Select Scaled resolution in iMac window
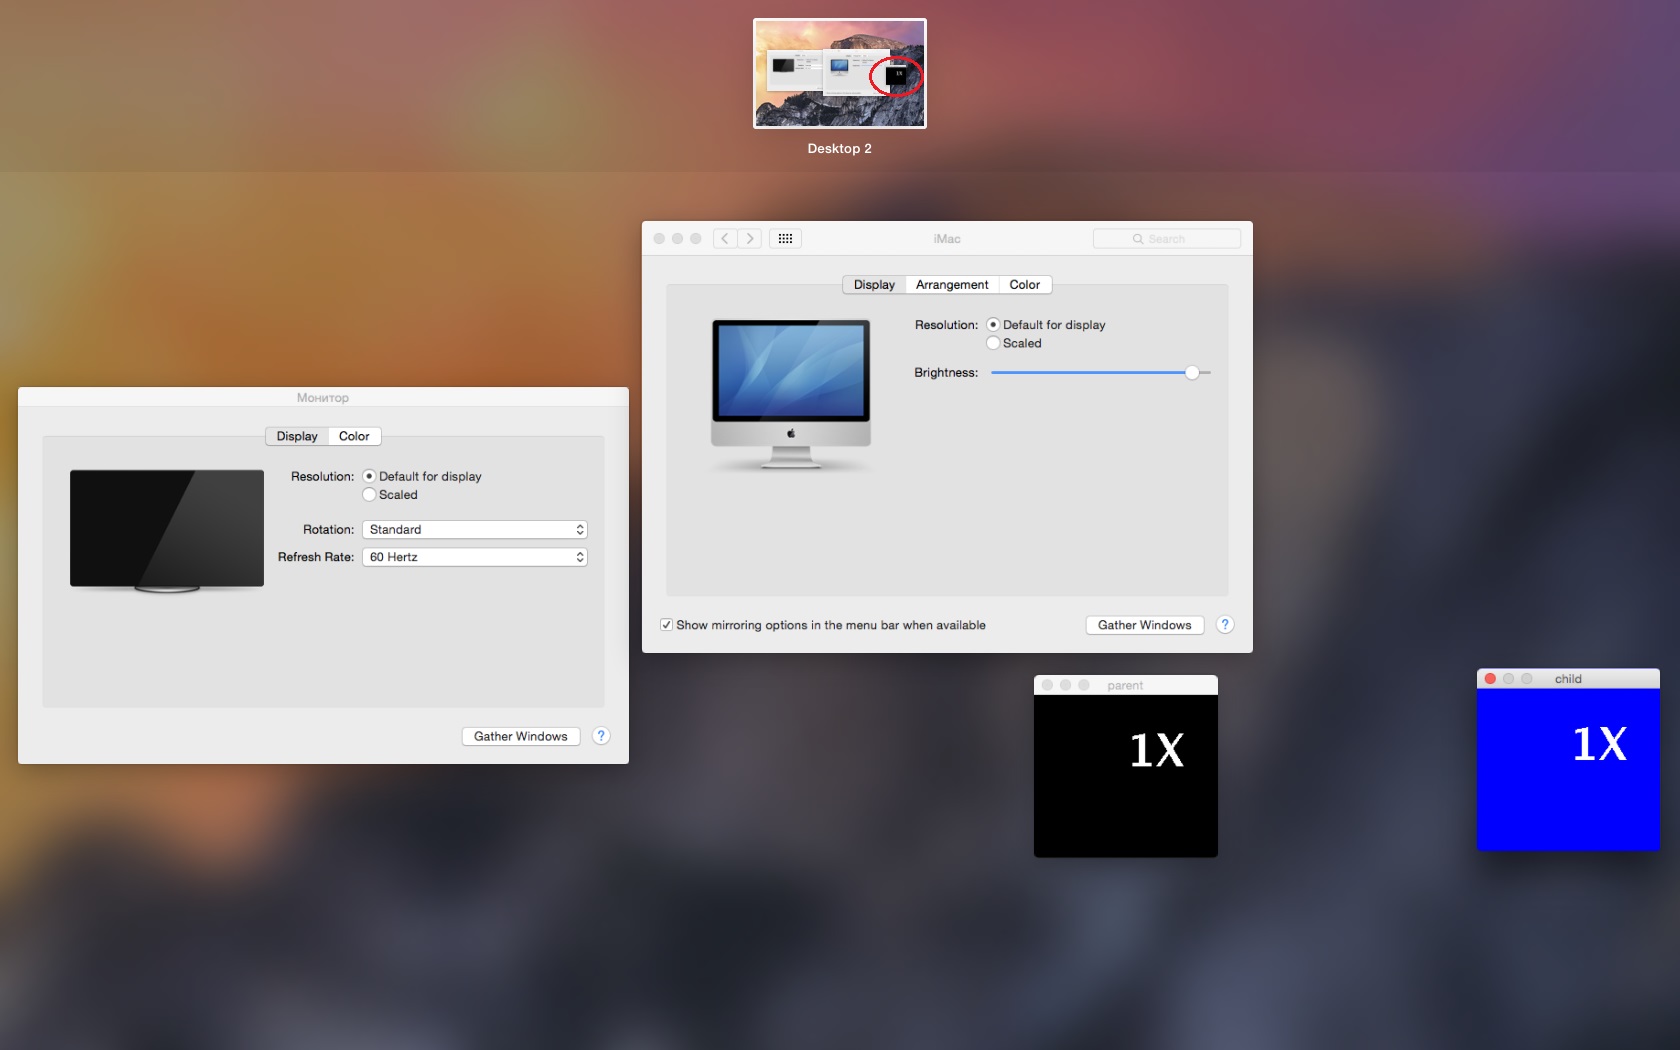The image size is (1680, 1050). coord(993,343)
